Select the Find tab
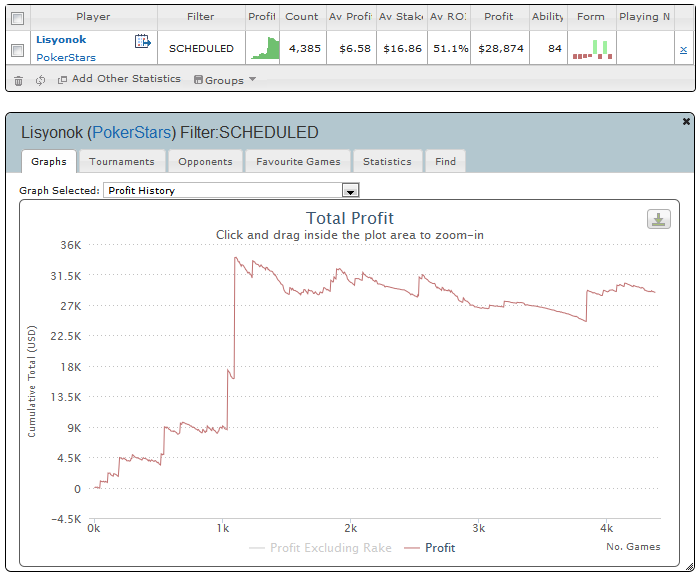 (x=445, y=161)
